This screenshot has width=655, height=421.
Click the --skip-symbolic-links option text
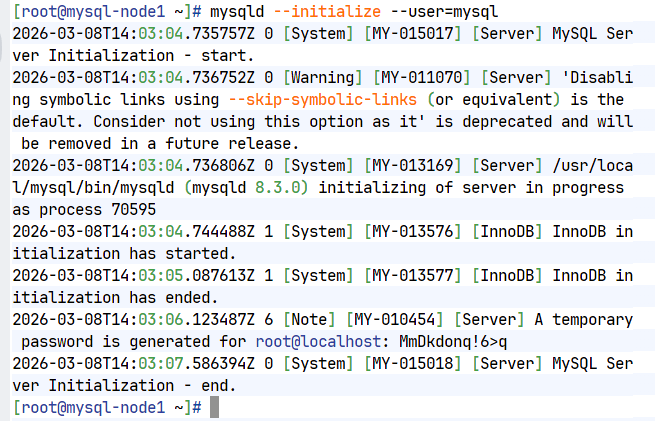[x=322, y=99]
